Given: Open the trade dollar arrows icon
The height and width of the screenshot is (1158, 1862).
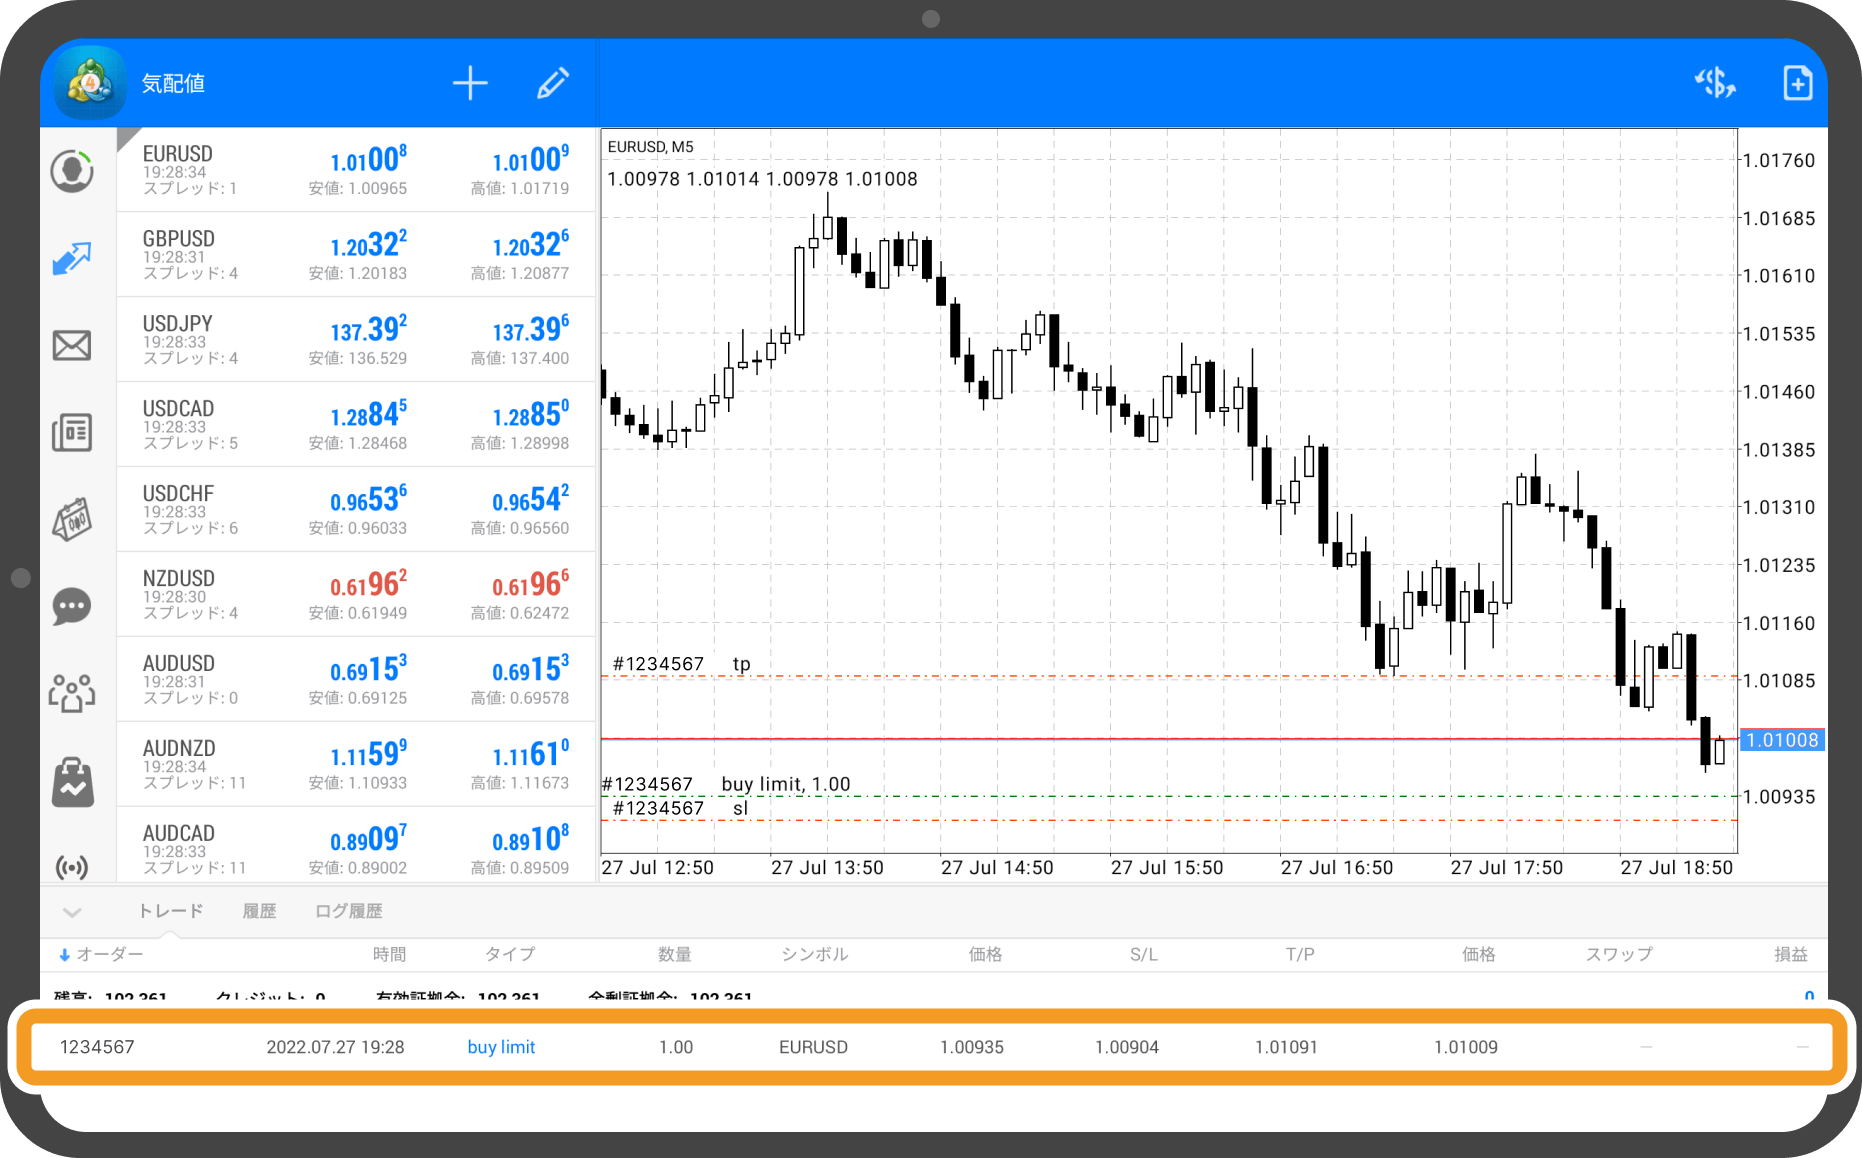Looking at the screenshot, I should (x=1715, y=83).
